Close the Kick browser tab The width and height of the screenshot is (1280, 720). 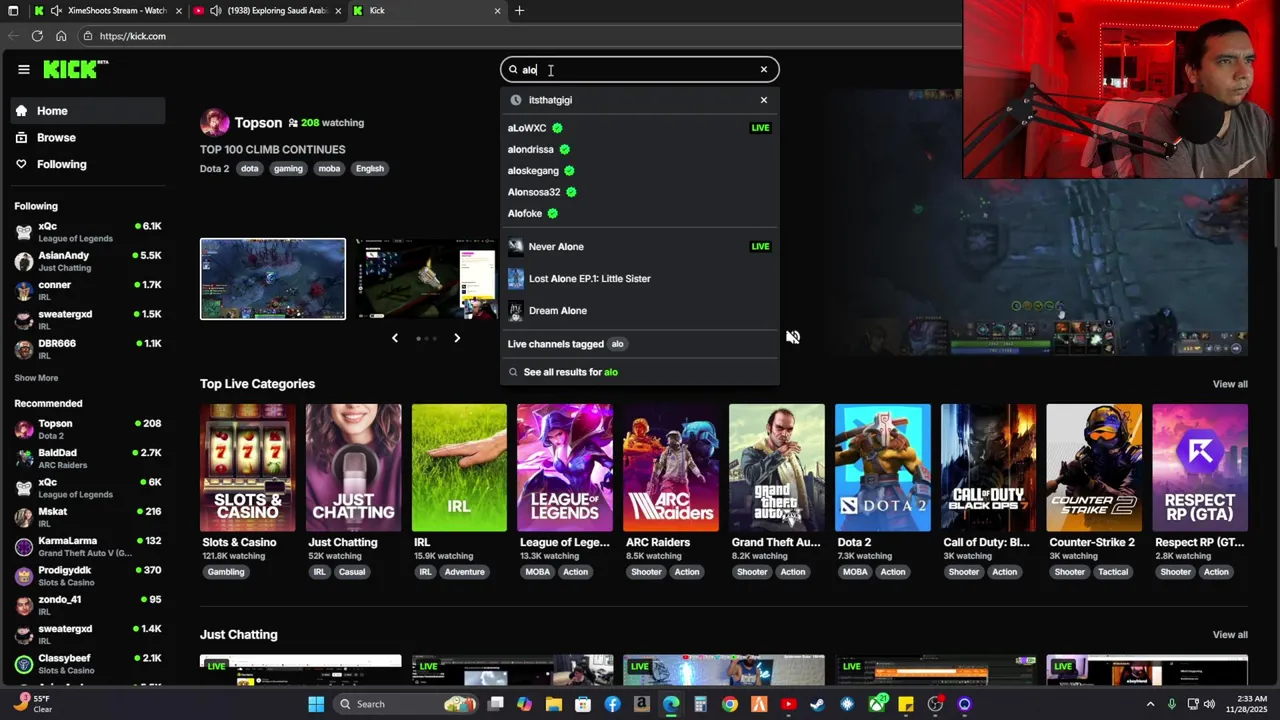tap(497, 11)
